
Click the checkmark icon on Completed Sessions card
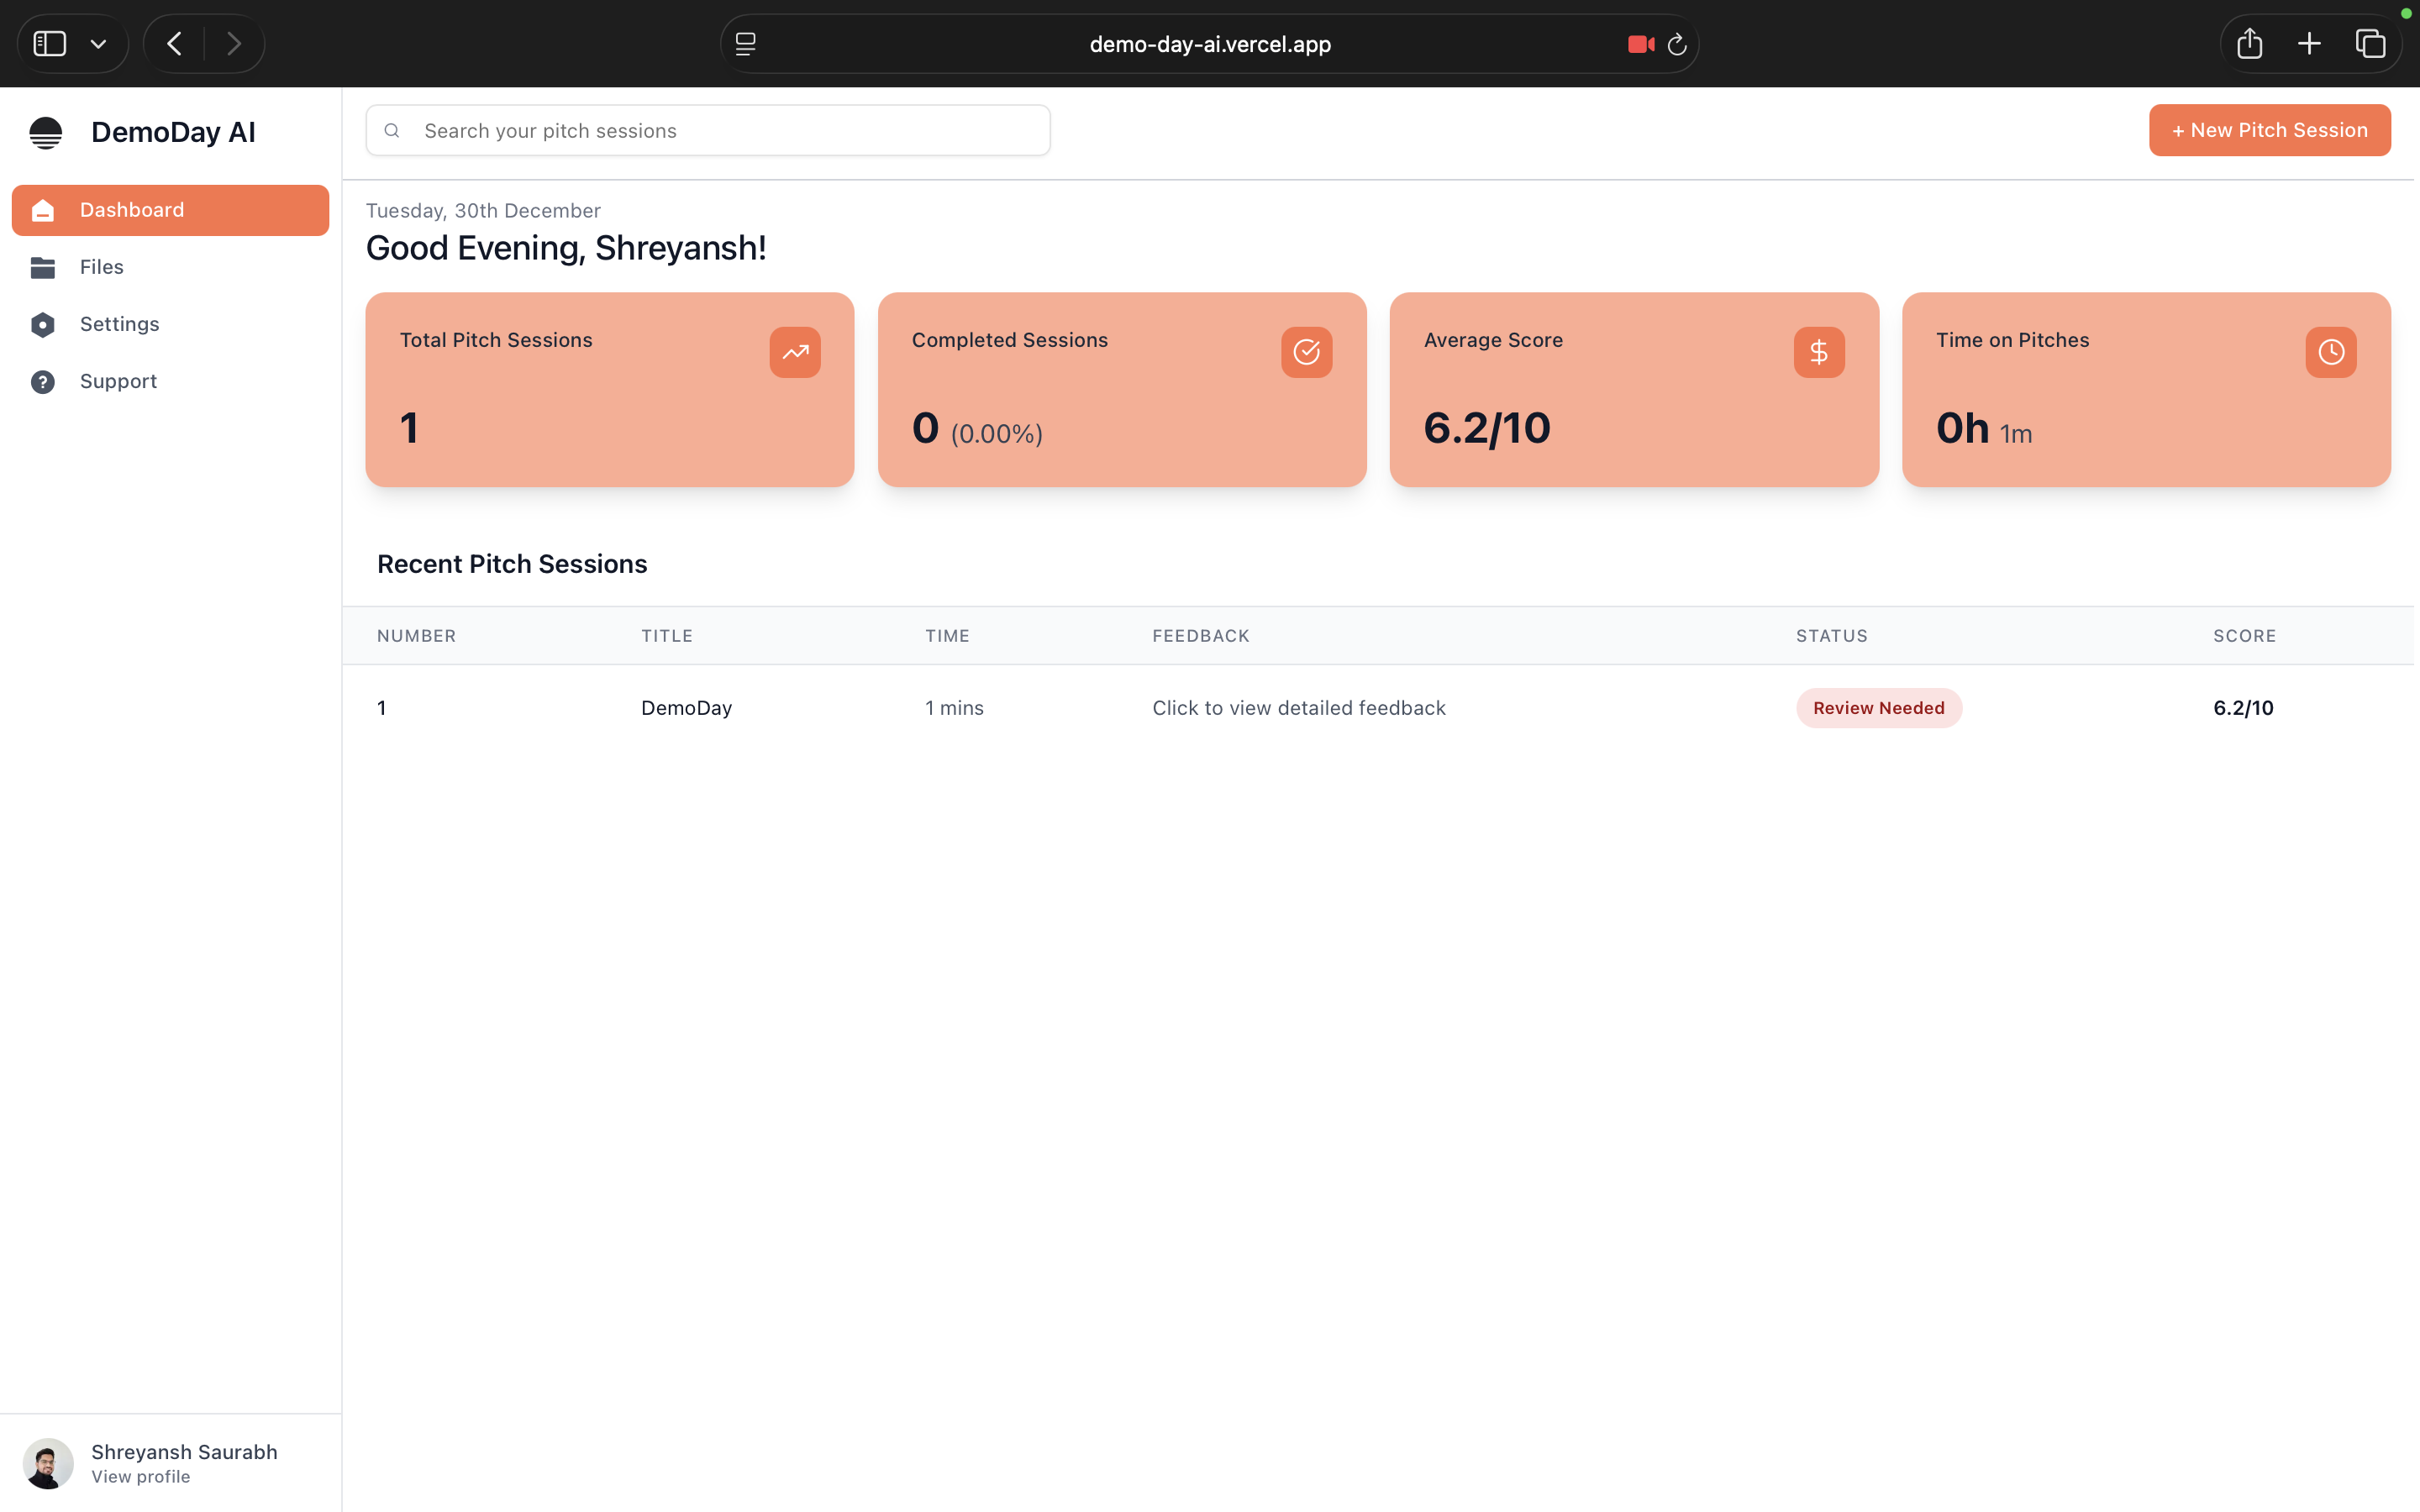tap(1306, 352)
